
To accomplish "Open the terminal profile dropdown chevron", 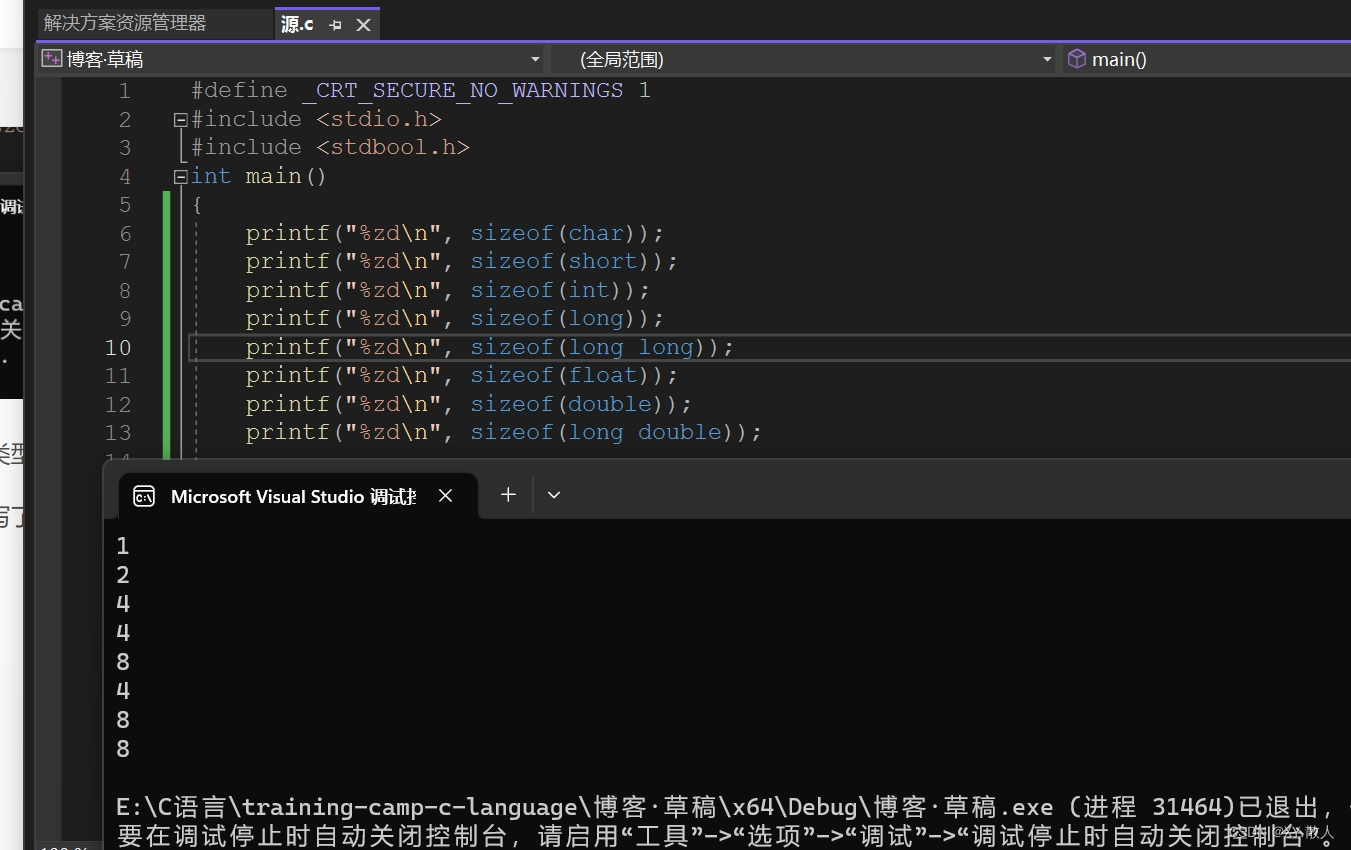I will [554, 495].
